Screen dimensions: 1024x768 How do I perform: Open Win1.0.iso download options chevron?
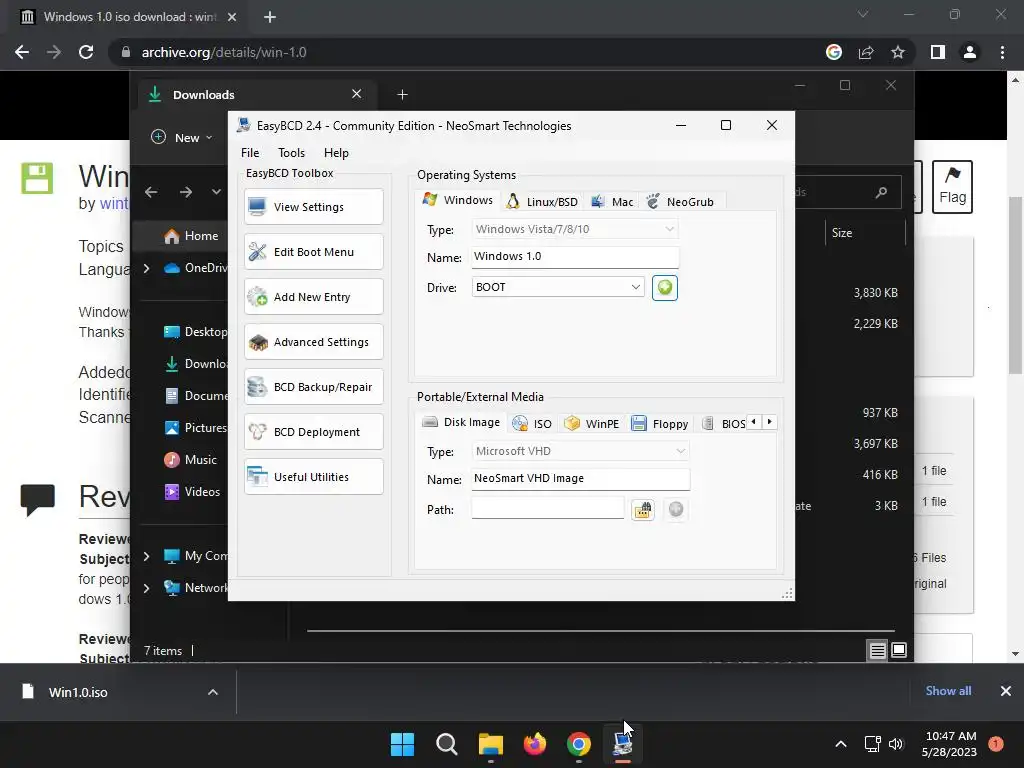(213, 692)
